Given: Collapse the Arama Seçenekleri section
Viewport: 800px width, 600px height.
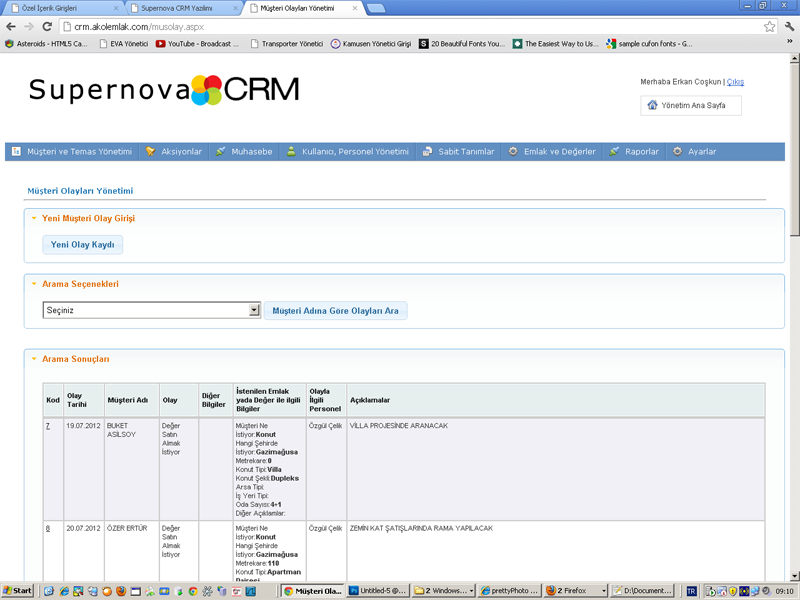Looking at the screenshot, I should click(34, 284).
